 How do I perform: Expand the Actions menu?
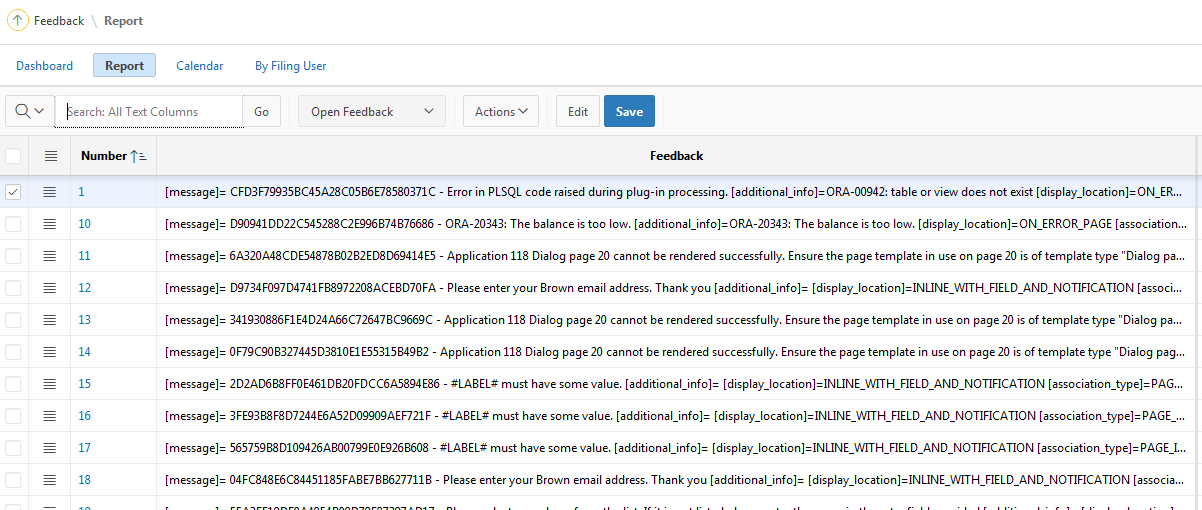click(501, 112)
